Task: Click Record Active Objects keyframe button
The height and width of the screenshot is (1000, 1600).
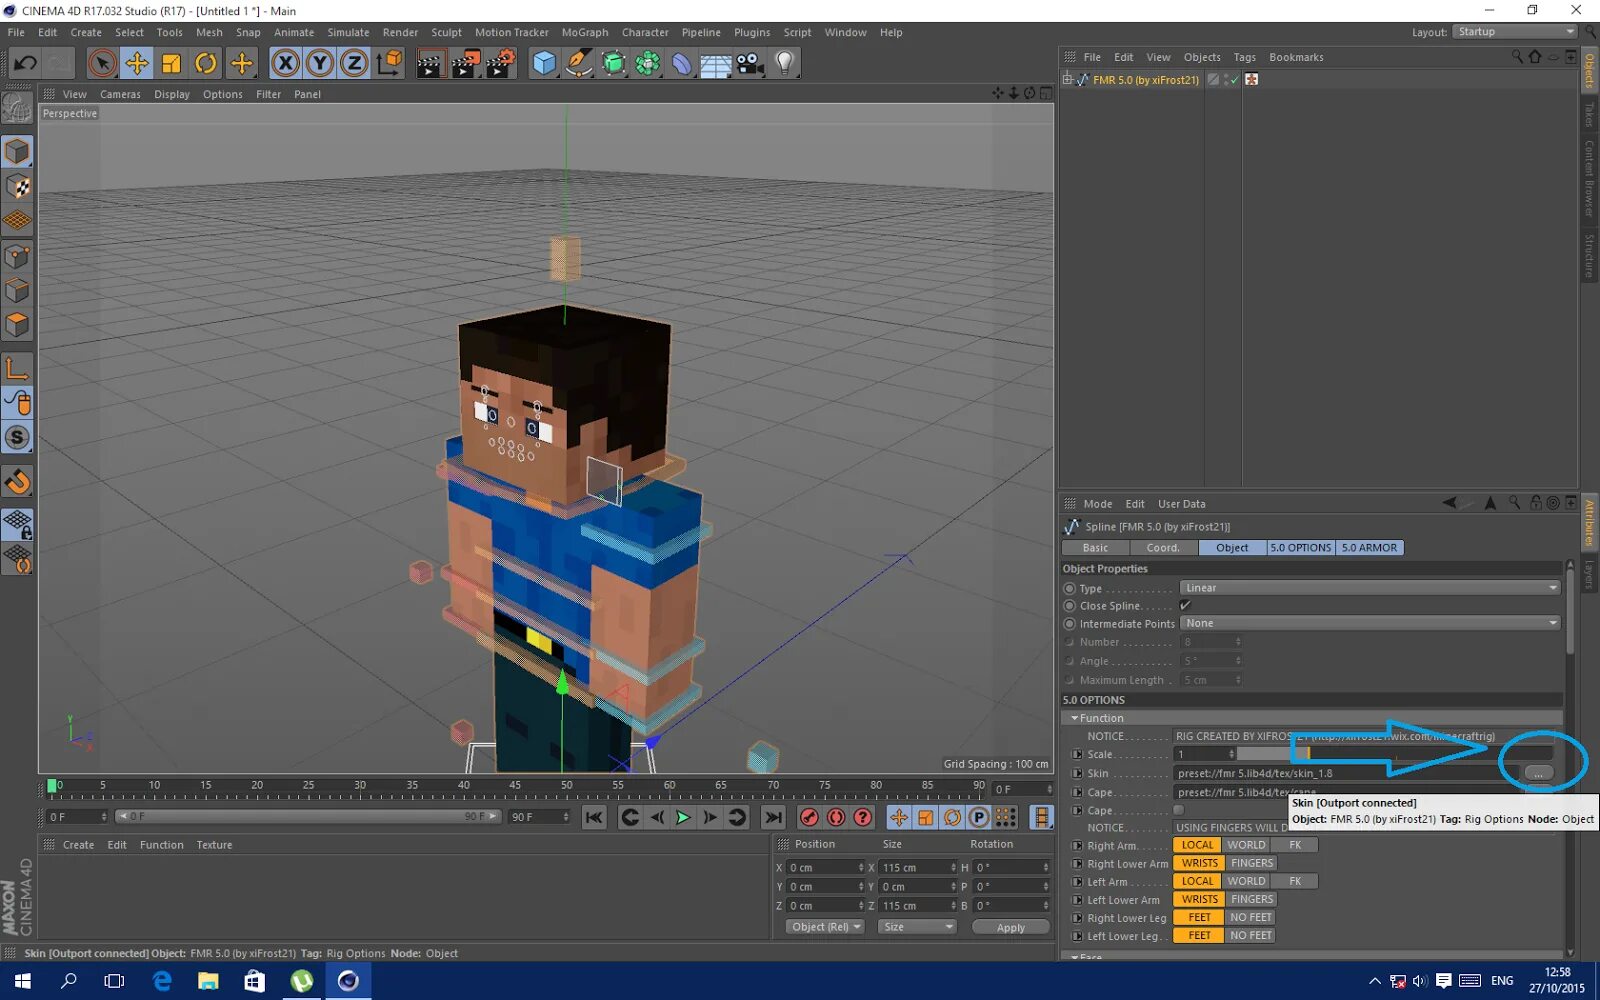Action: pos(809,817)
